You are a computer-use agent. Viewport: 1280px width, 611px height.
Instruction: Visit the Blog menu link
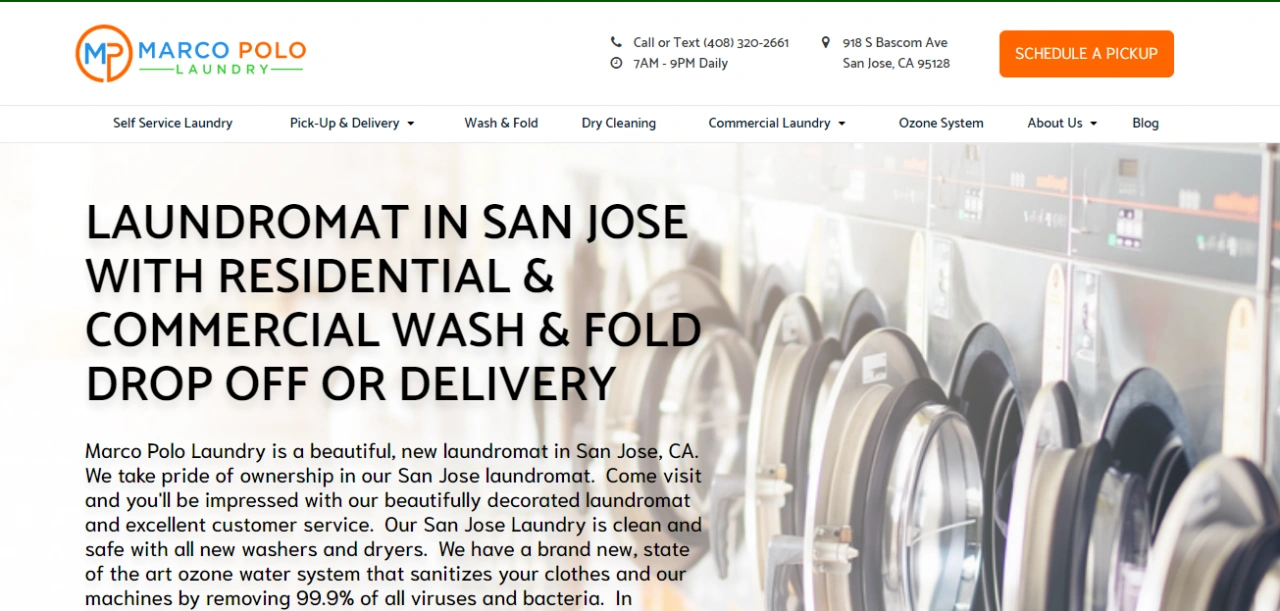point(1146,123)
